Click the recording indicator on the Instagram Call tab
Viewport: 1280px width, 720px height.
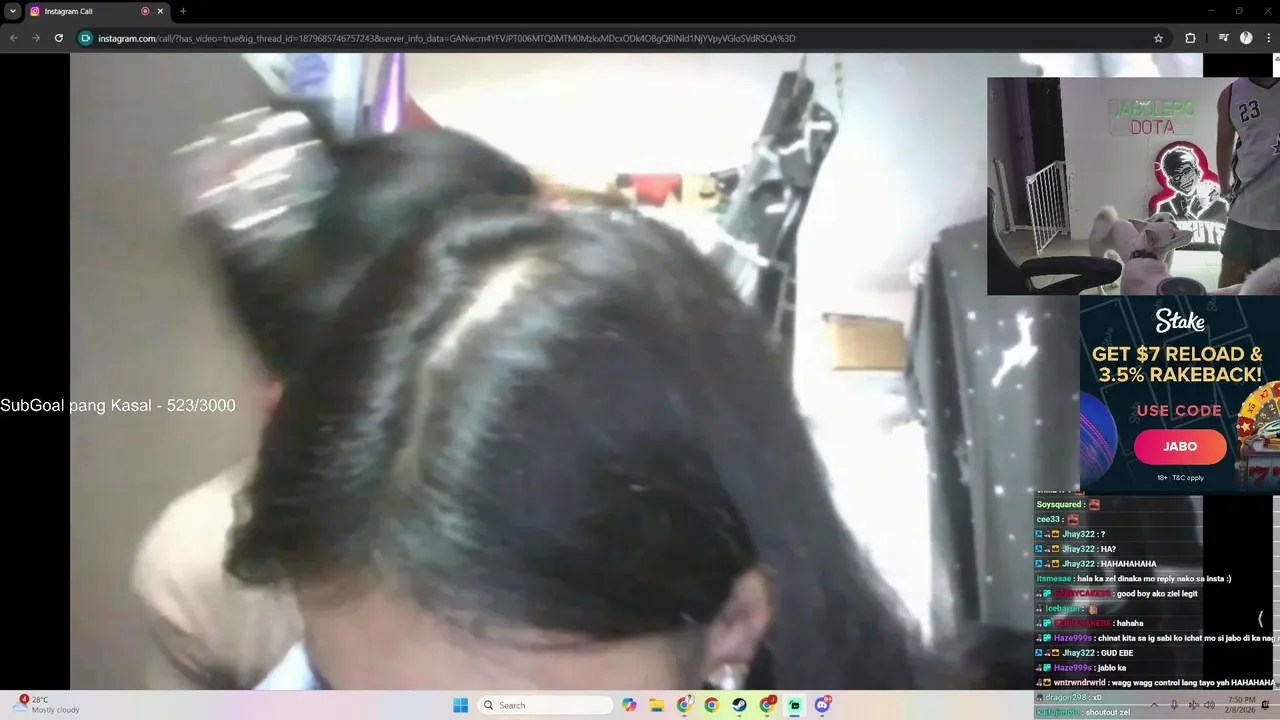click(145, 11)
